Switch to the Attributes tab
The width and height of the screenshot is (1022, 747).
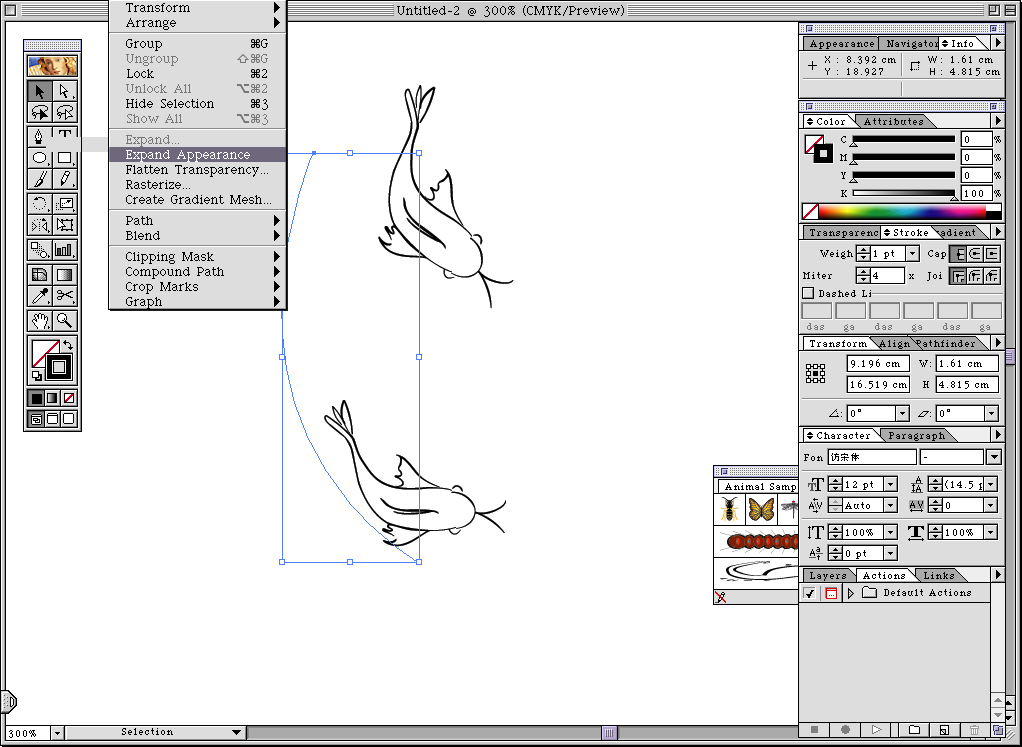pos(893,121)
